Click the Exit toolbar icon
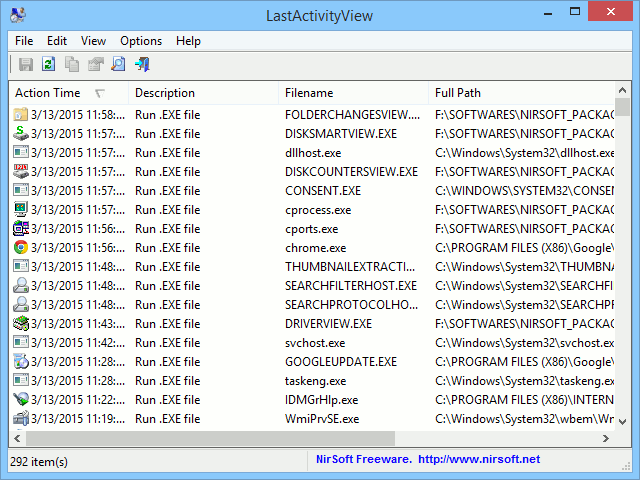The width and height of the screenshot is (640, 480). [x=142, y=64]
